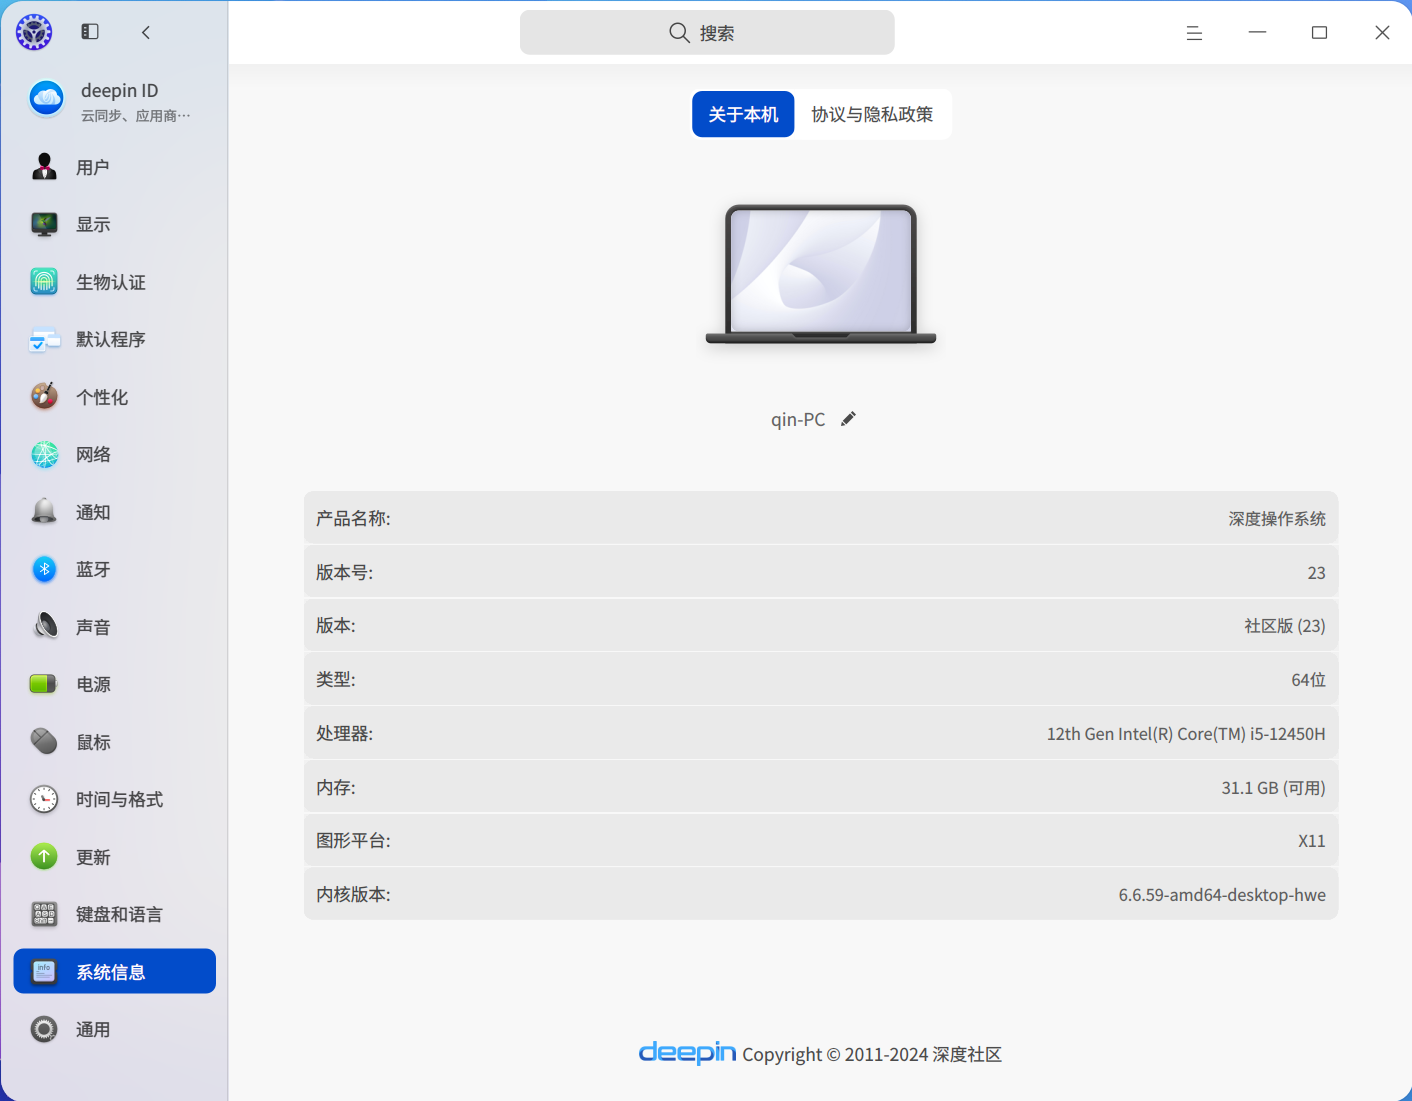Open 用户 settings icon
The width and height of the screenshot is (1412, 1101).
point(44,167)
